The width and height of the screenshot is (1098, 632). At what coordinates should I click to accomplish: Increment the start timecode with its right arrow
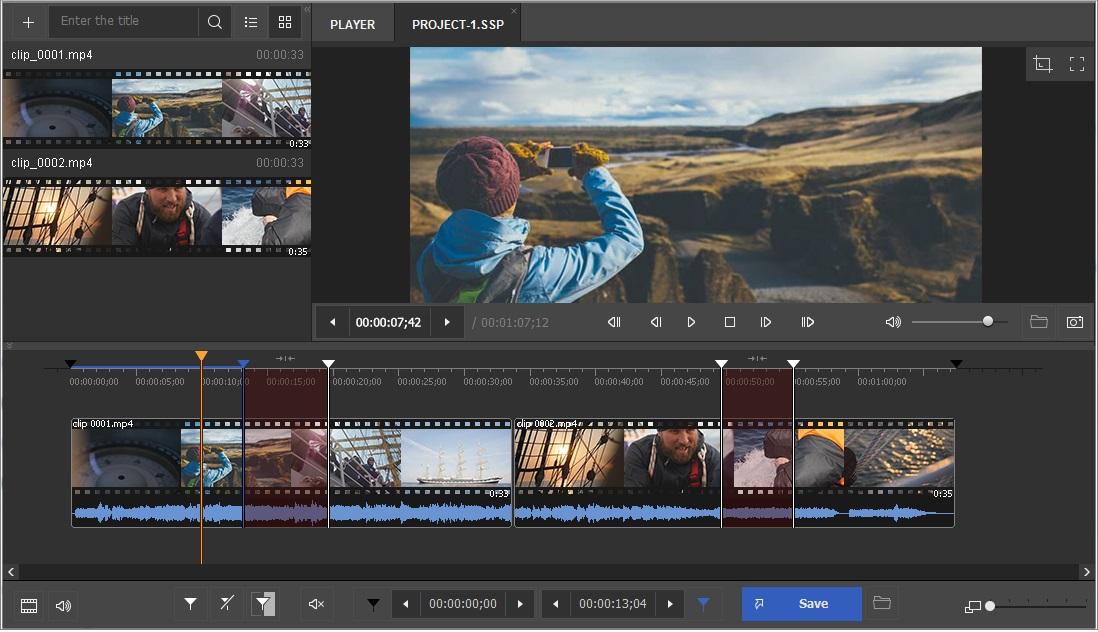tap(520, 604)
